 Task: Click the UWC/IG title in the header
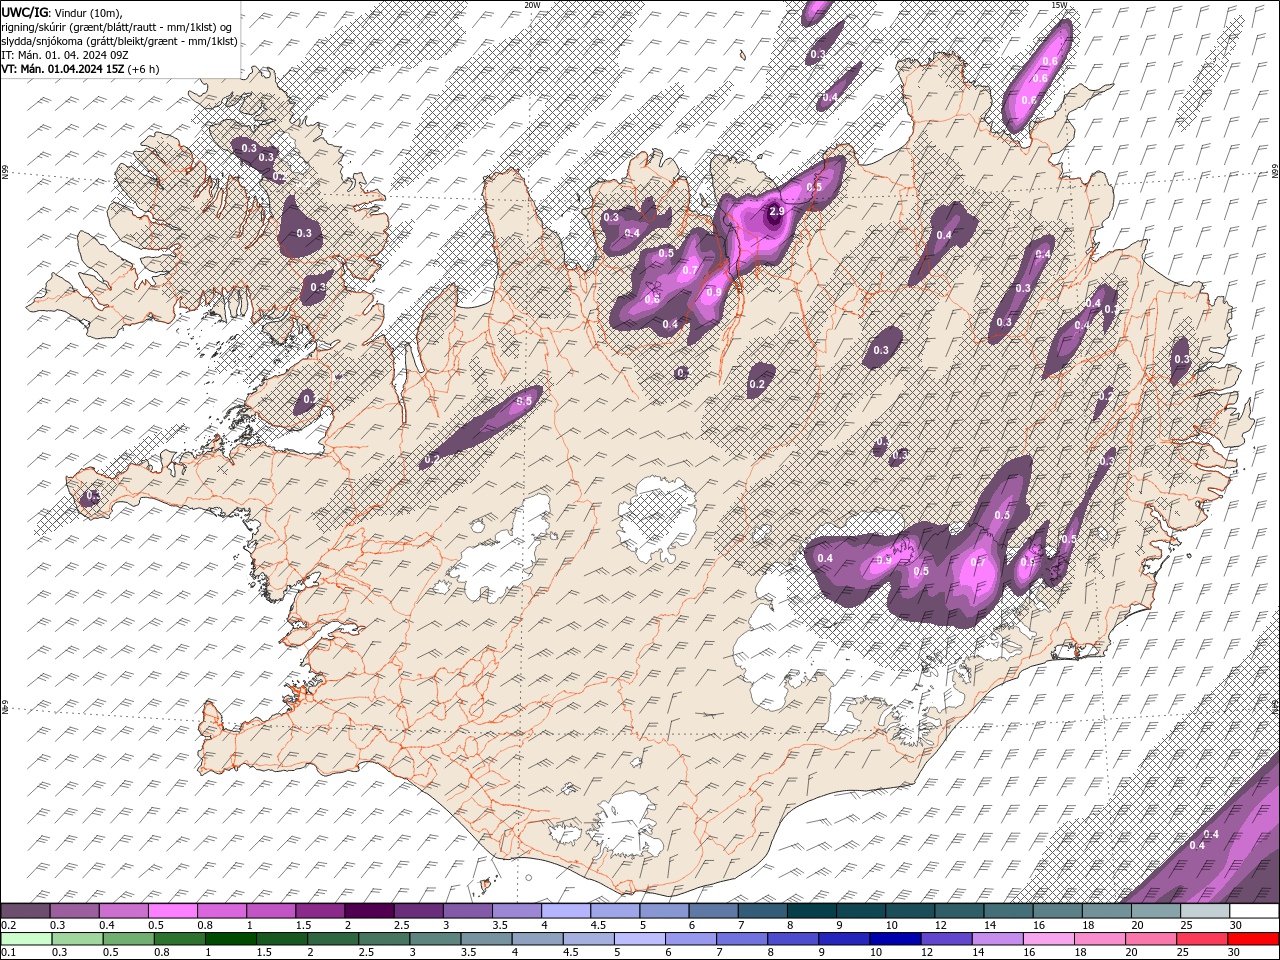point(23,12)
